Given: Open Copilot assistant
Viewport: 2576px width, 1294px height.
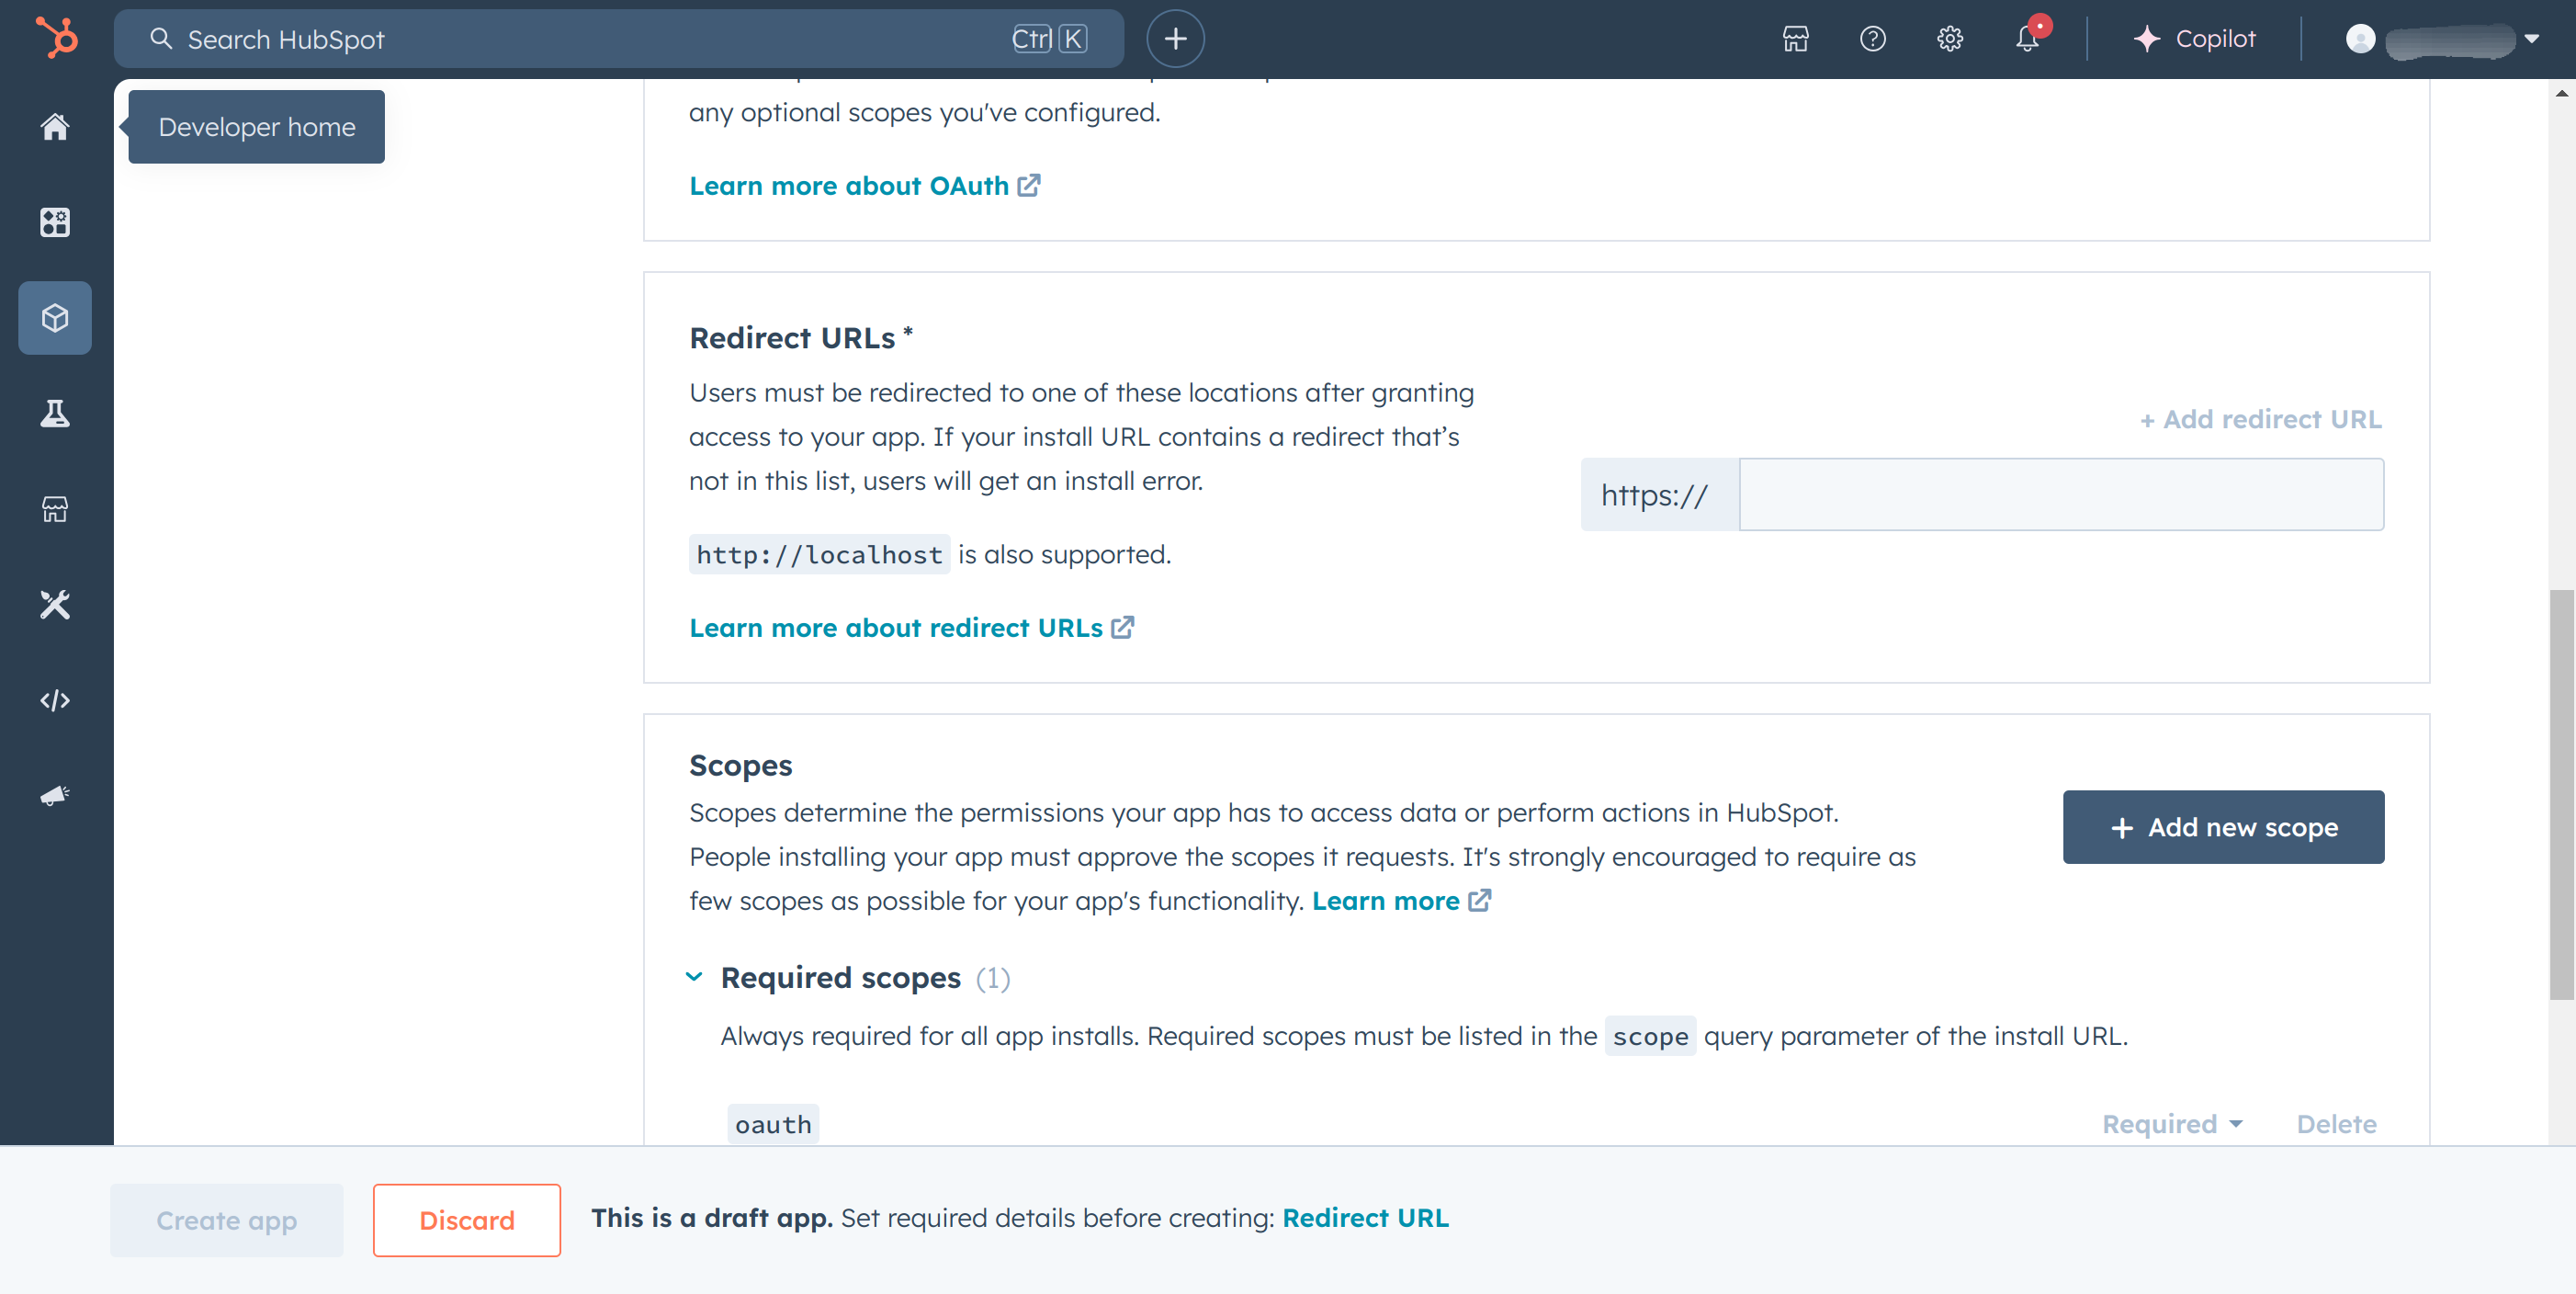Looking at the screenshot, I should tap(2194, 39).
